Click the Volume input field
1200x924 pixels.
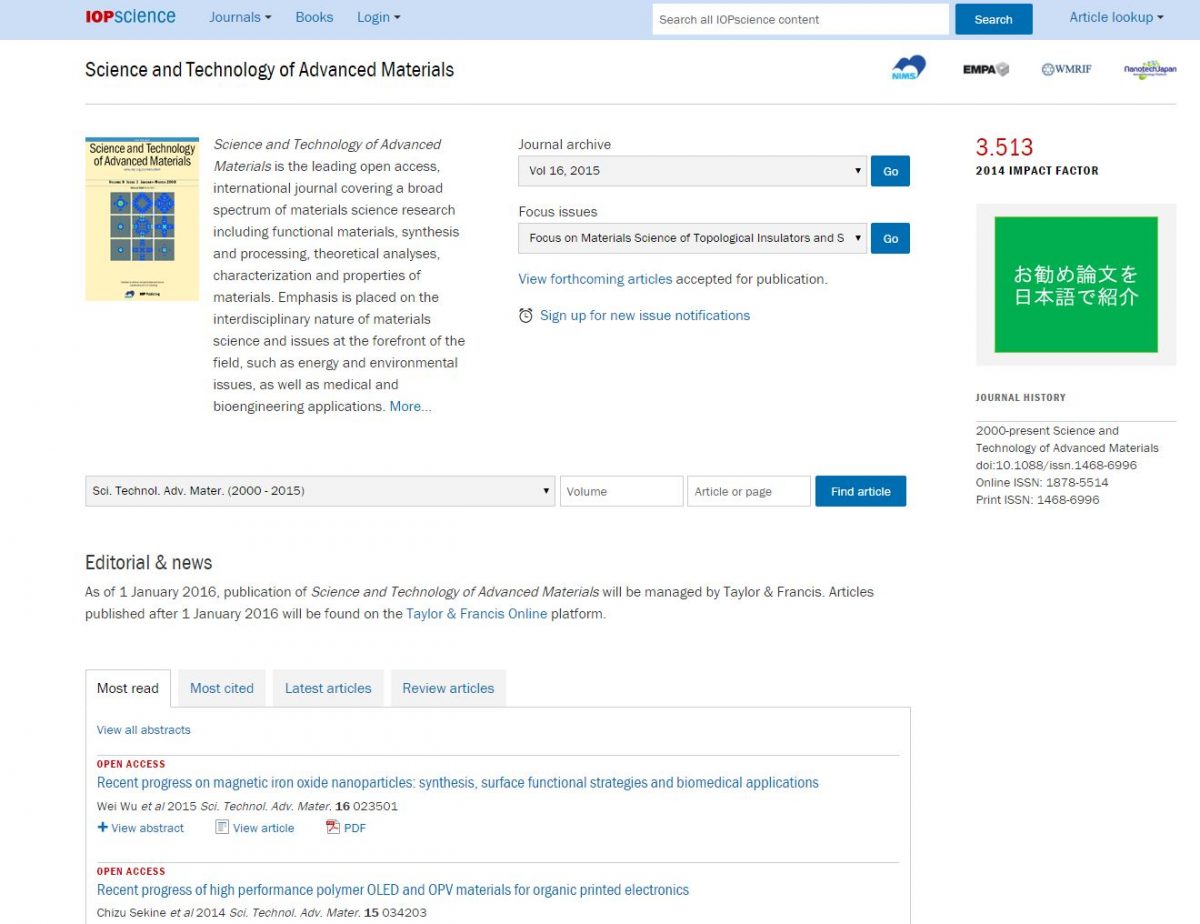(622, 491)
